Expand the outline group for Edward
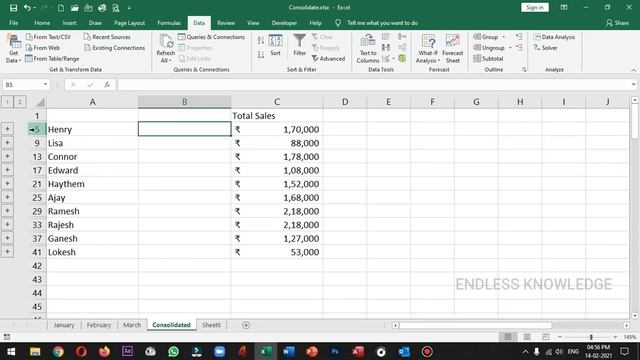The width and height of the screenshot is (640, 360). point(7,170)
